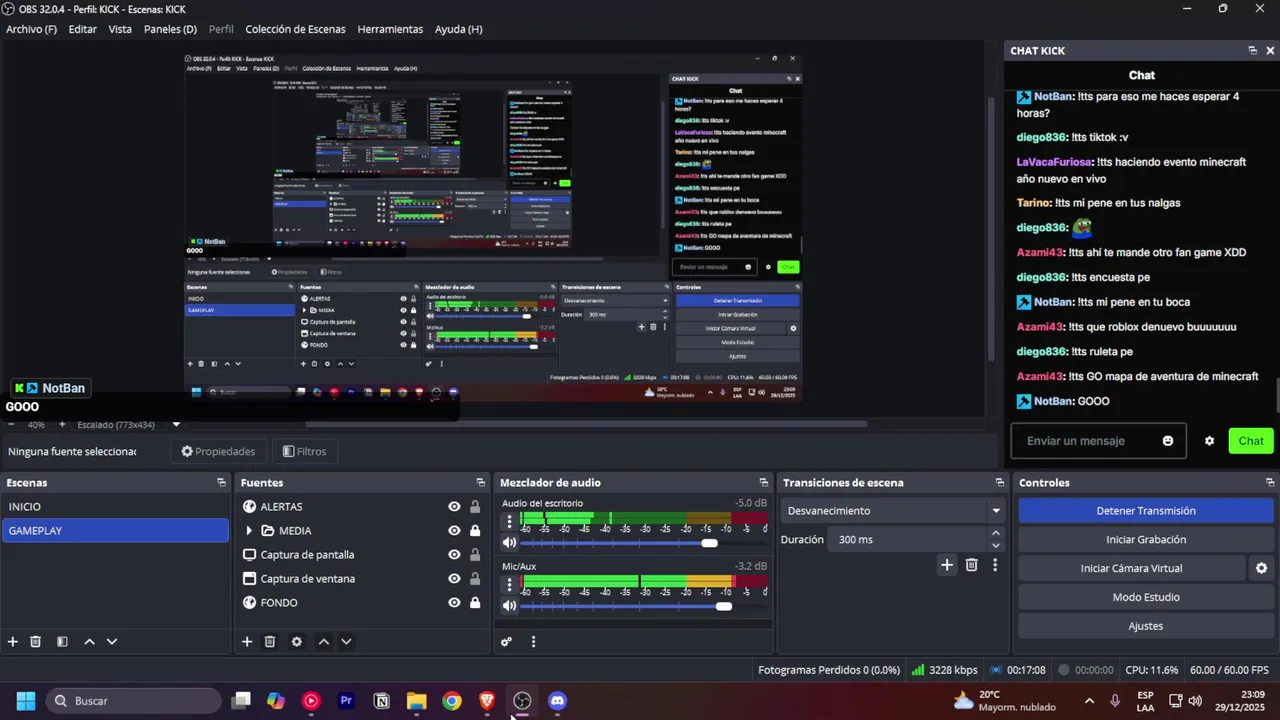
Task: Open Modo Estudio
Action: click(1146, 597)
